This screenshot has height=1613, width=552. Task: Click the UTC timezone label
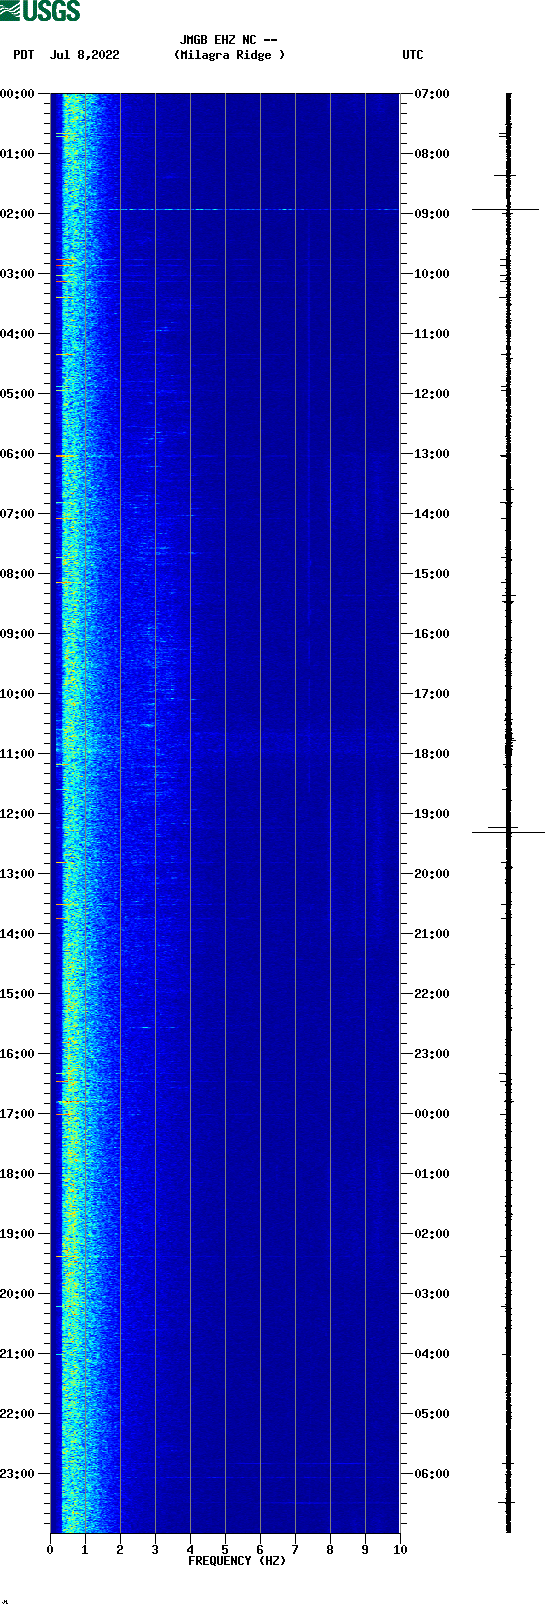413,55
